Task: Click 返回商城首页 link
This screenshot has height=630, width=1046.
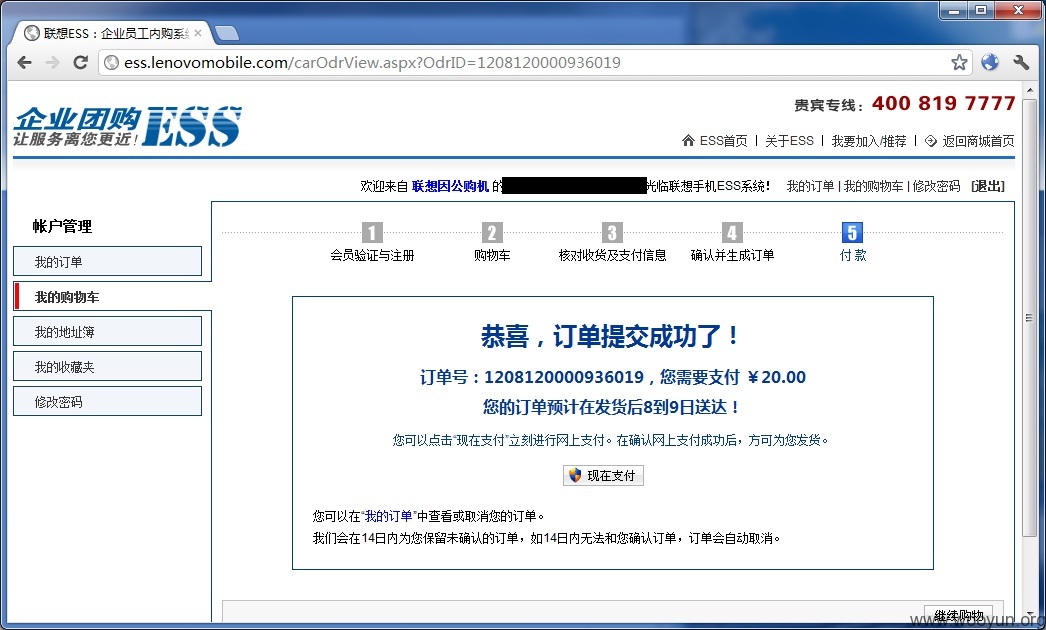Action: [978, 141]
